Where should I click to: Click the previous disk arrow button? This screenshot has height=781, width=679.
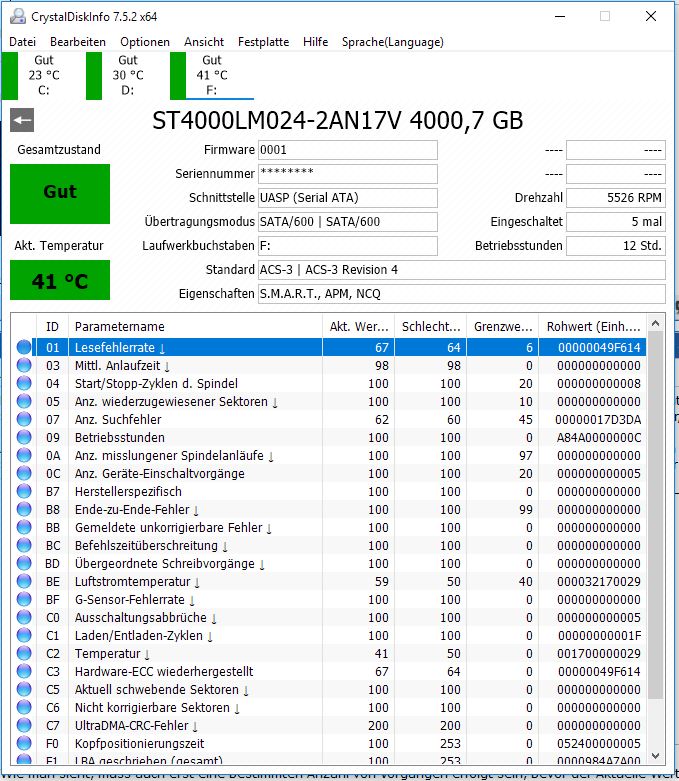22,120
